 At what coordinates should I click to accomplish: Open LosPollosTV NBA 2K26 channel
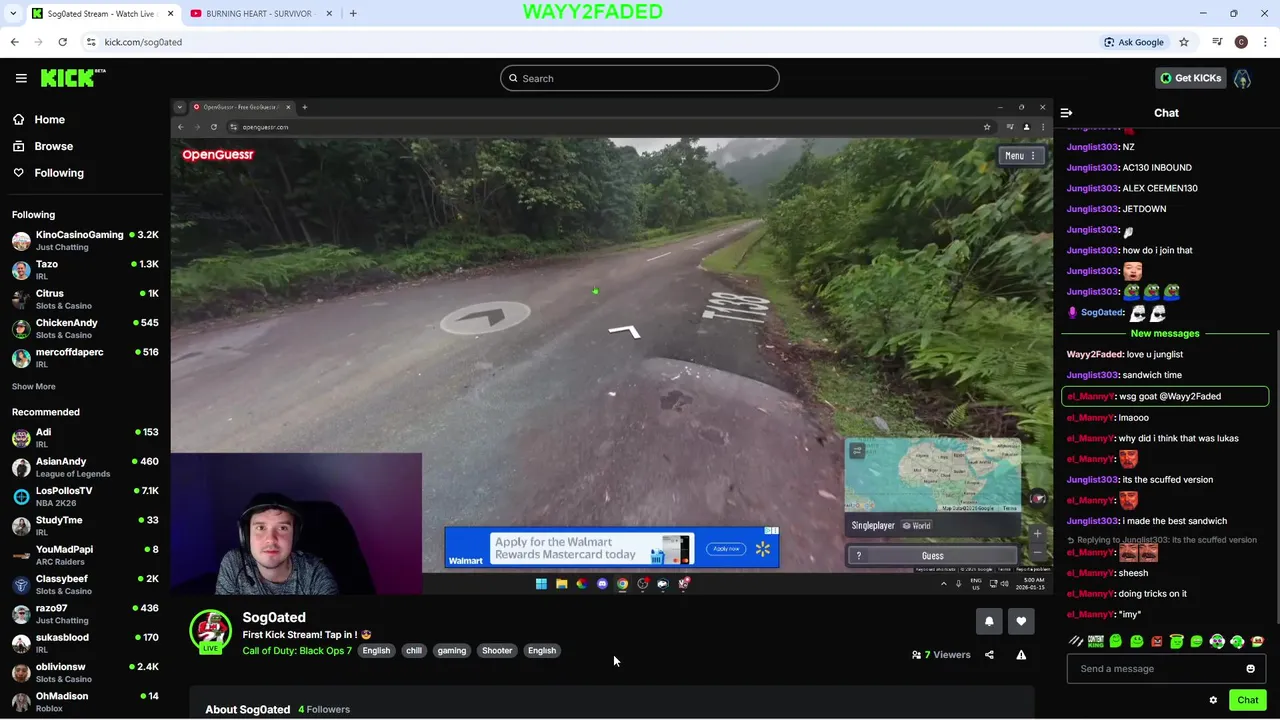(85, 496)
